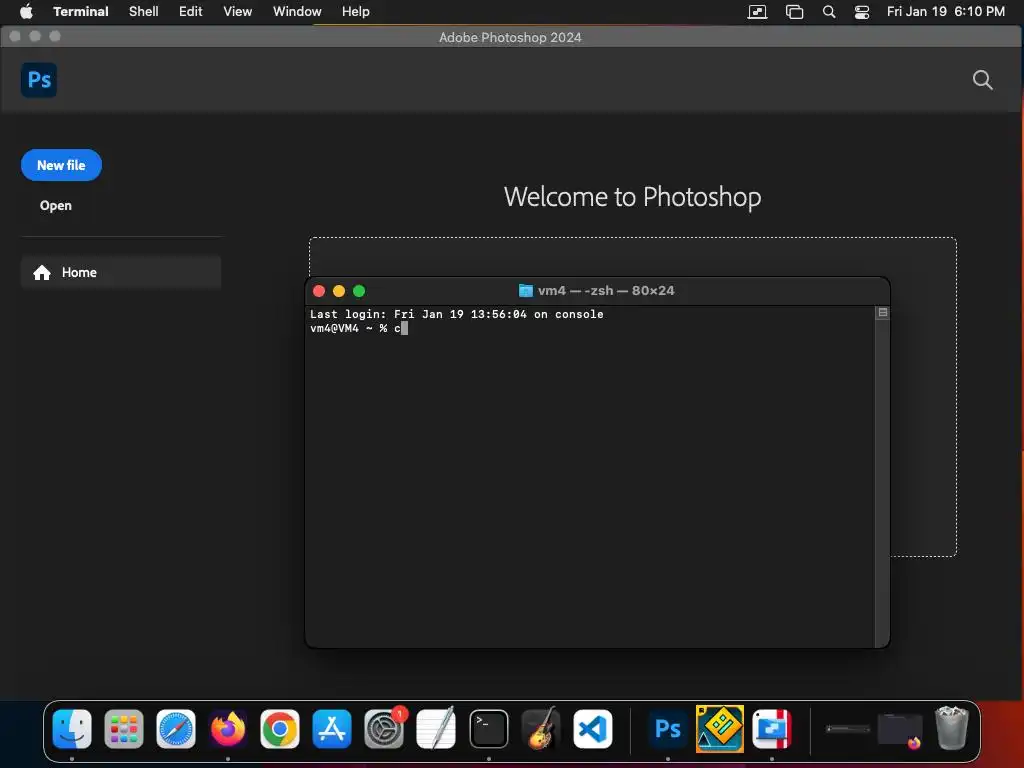
Task: Open the Trash in the Dock
Action: [952, 728]
